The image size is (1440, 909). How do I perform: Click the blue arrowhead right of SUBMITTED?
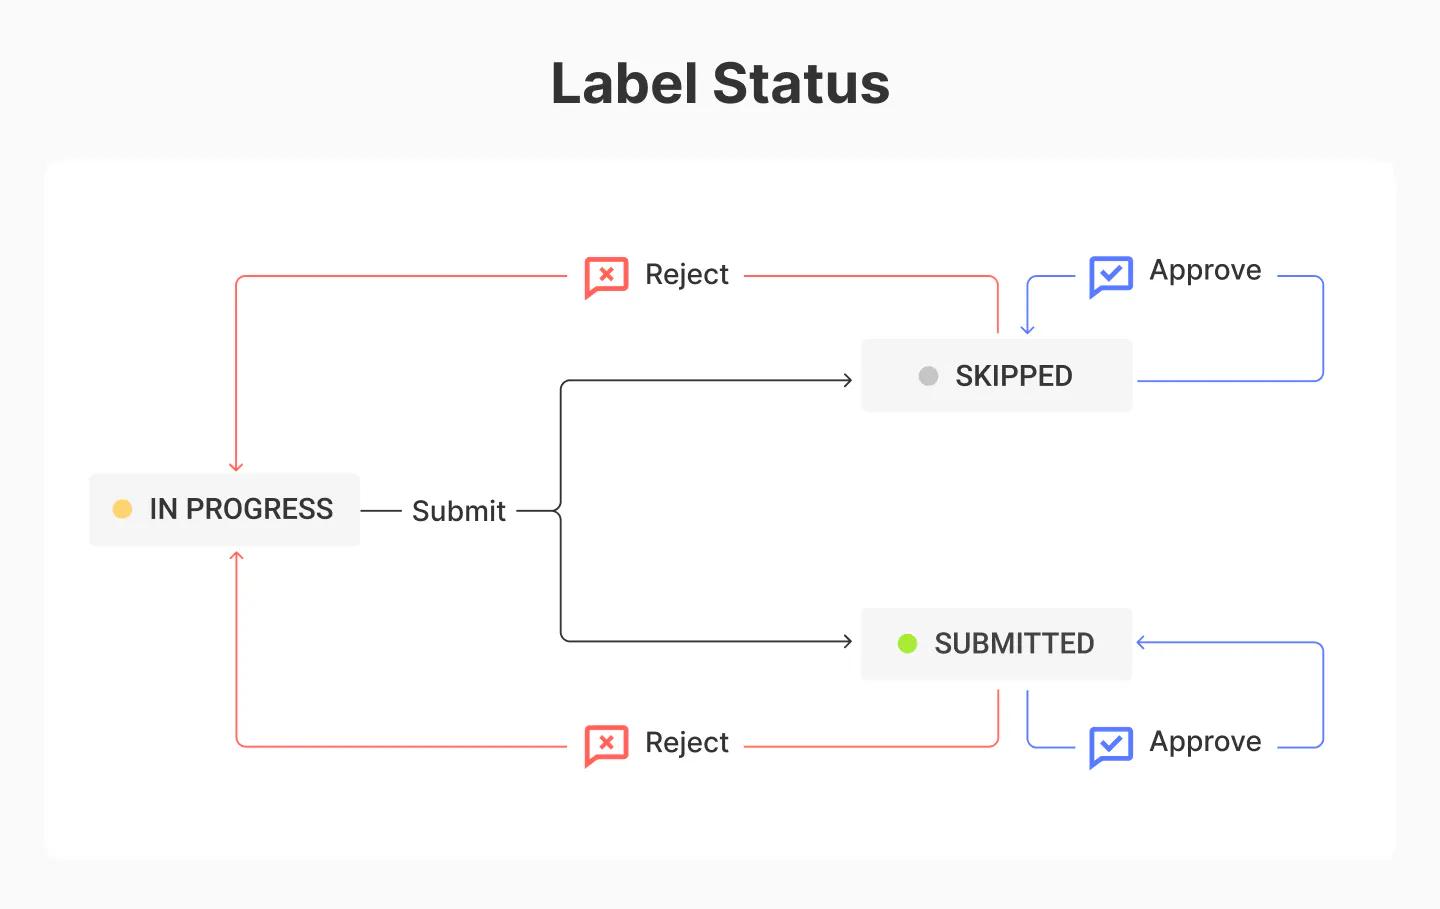point(1142,643)
